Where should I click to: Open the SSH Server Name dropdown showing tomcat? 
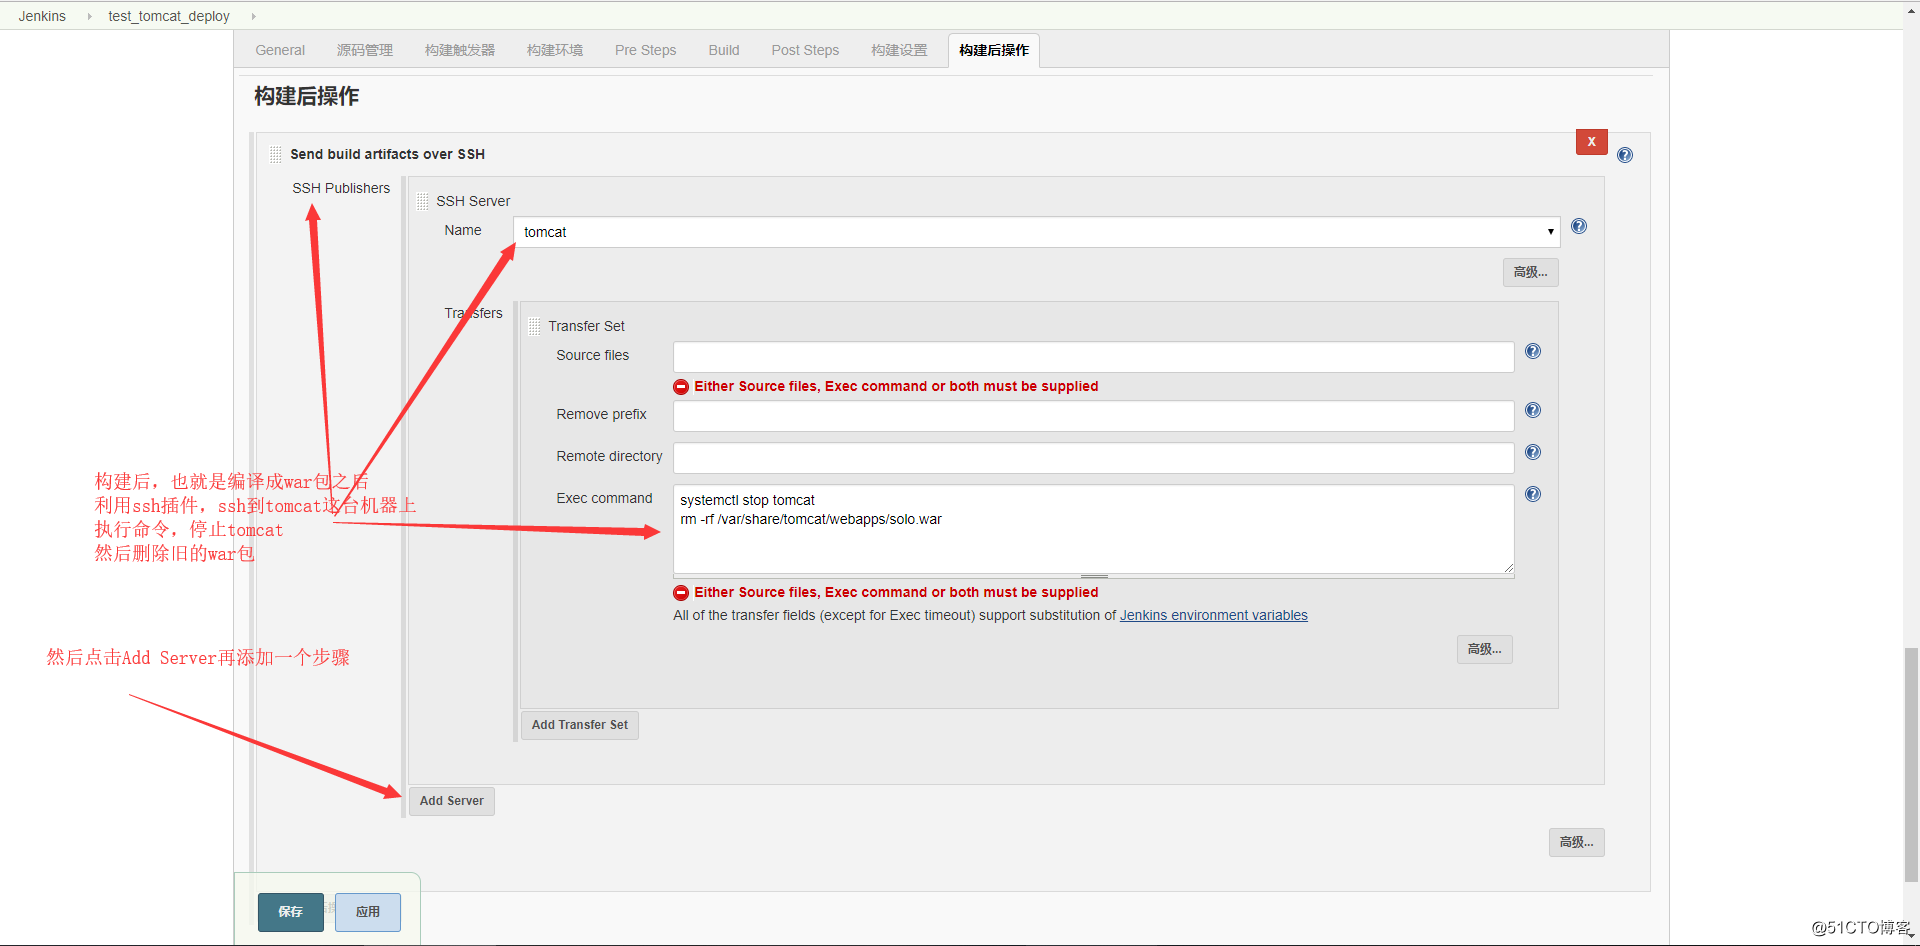pyautogui.click(x=1036, y=232)
